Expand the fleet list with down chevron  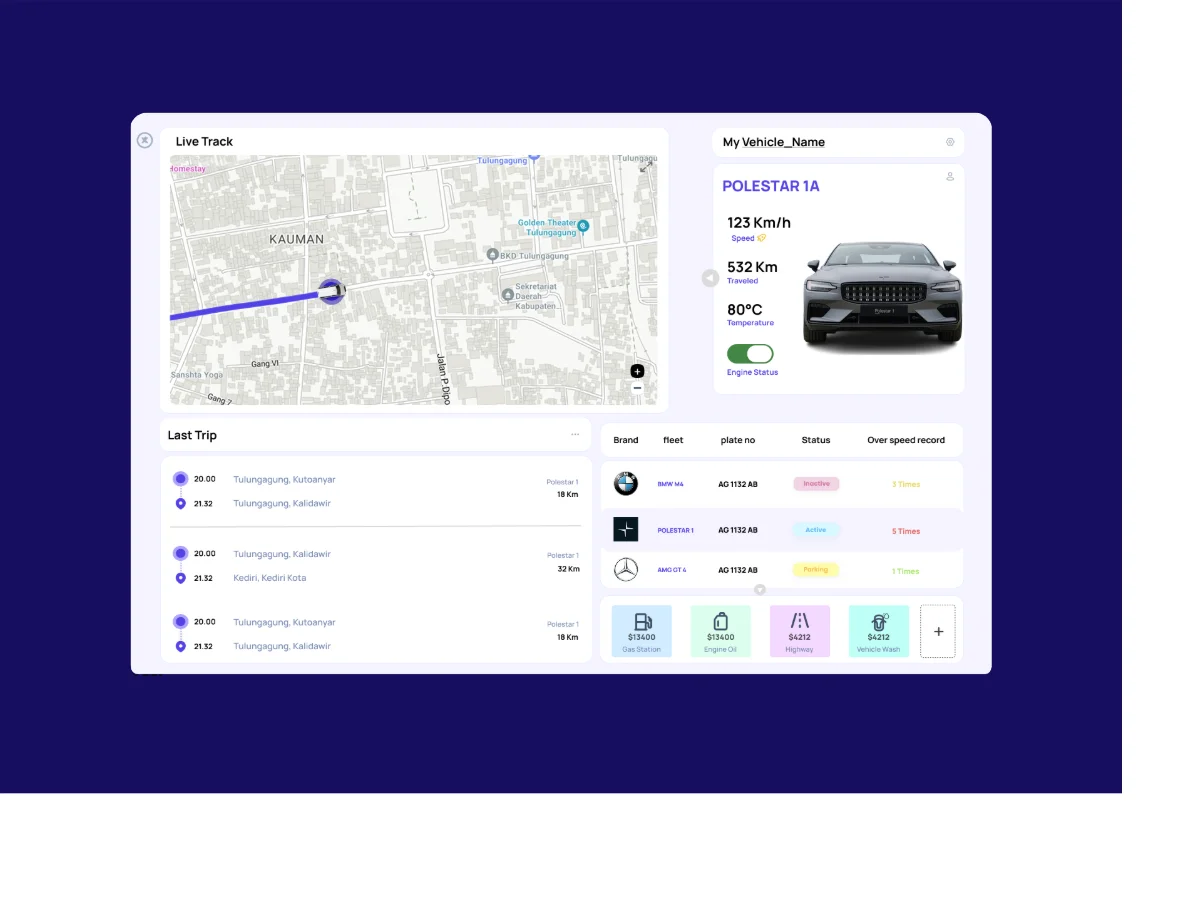760,590
